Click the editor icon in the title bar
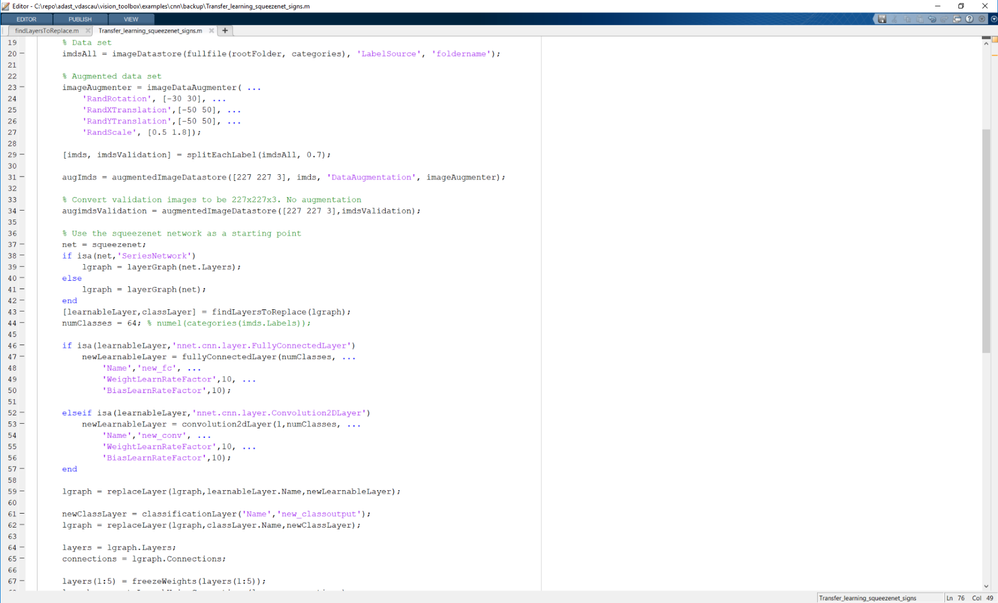The width and height of the screenshot is (998, 603). tap(5, 6)
